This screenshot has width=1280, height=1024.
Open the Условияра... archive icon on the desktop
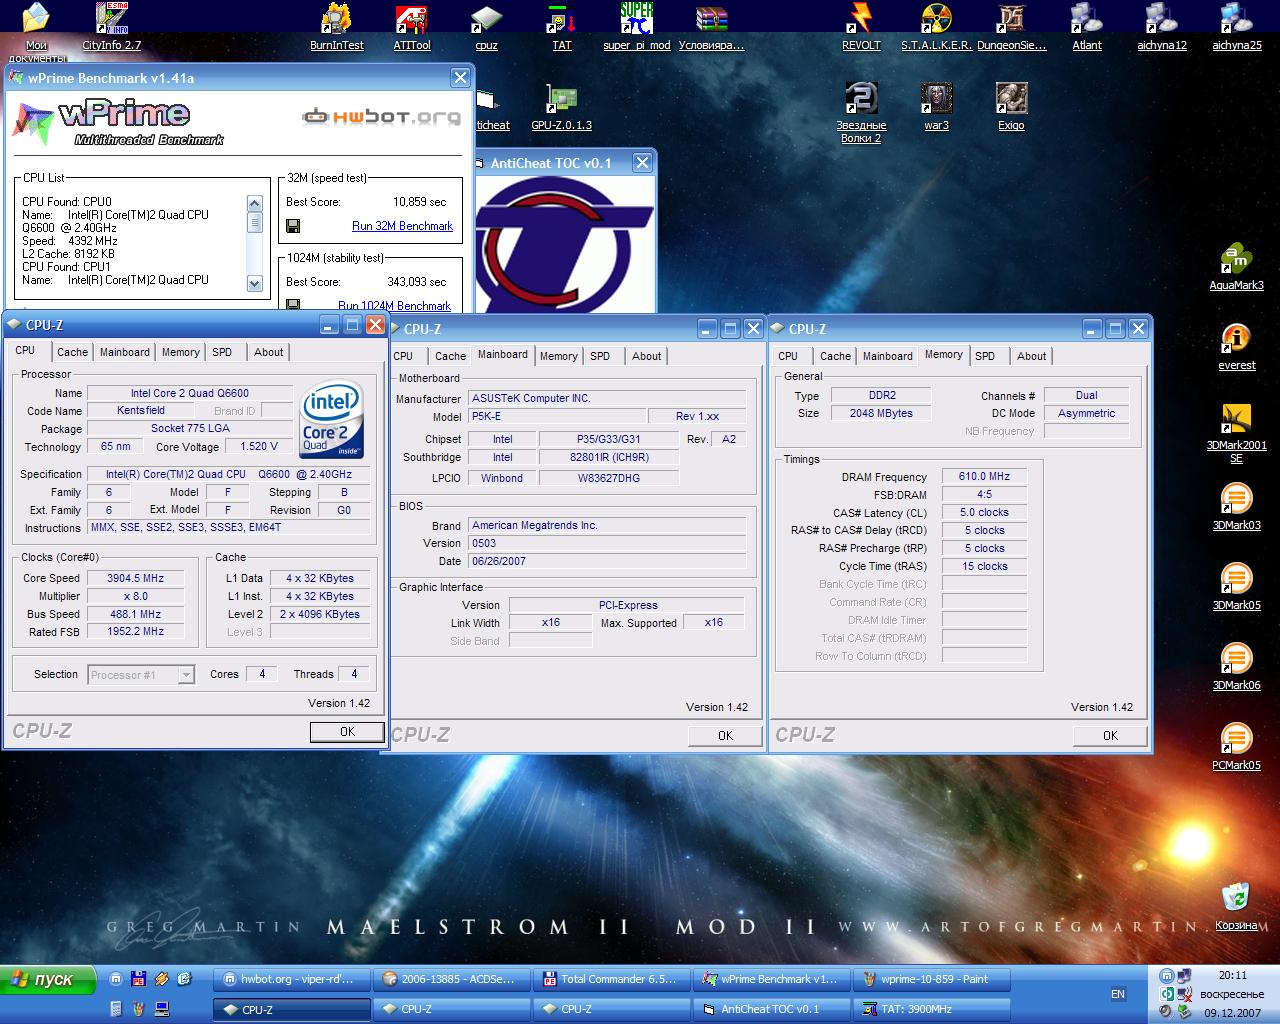point(711,26)
